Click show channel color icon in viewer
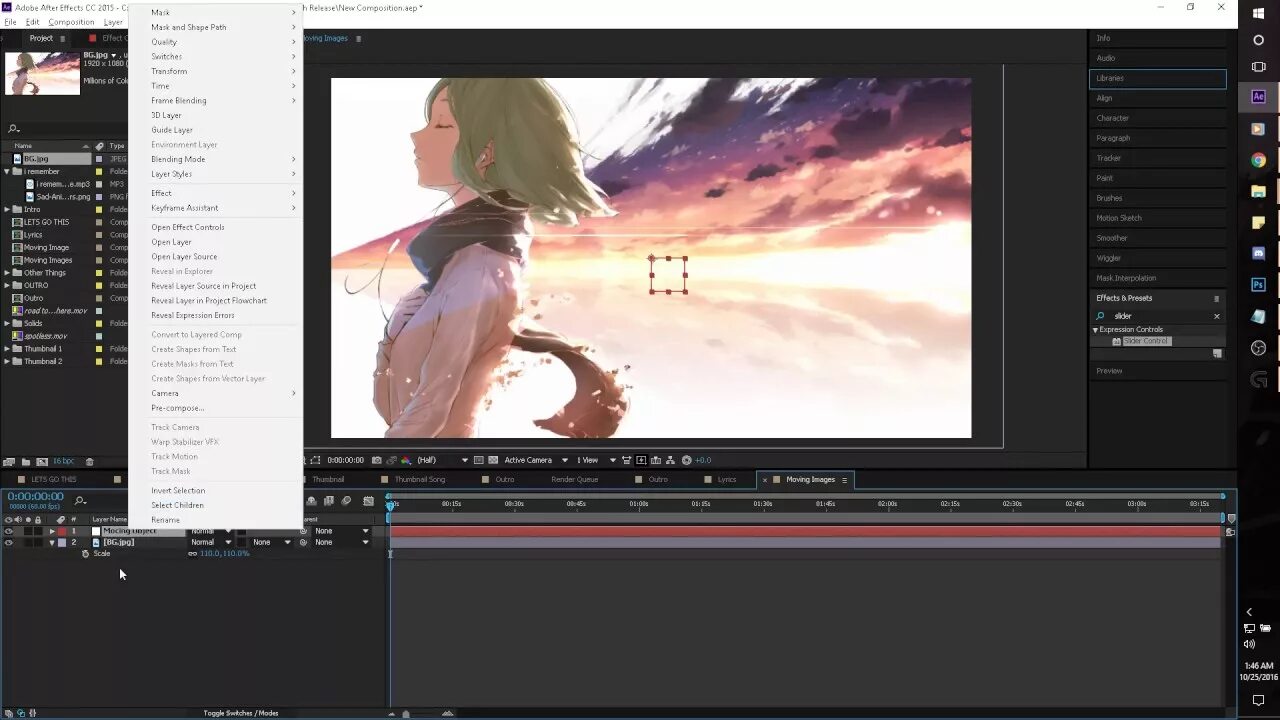The height and width of the screenshot is (720, 1280). [x=405, y=460]
